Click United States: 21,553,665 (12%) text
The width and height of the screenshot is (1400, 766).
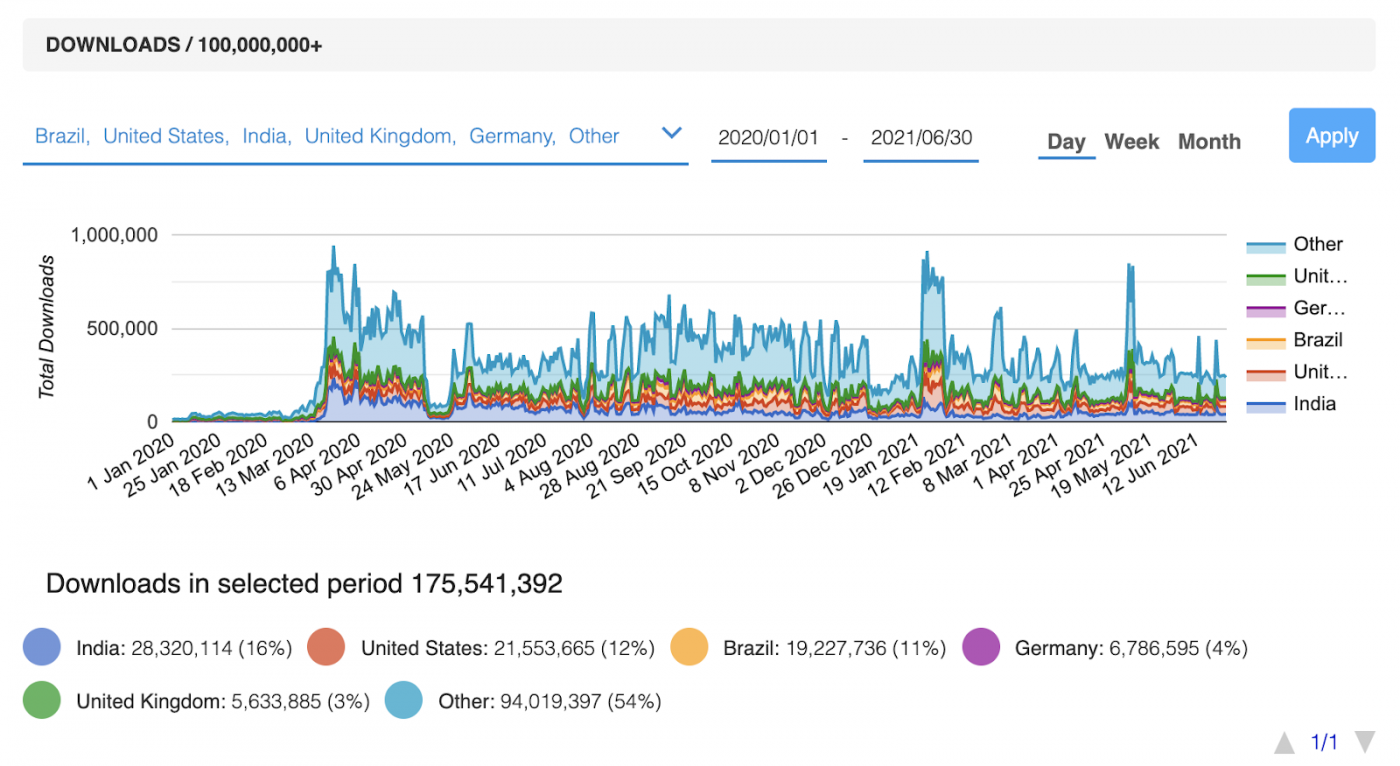(508, 648)
